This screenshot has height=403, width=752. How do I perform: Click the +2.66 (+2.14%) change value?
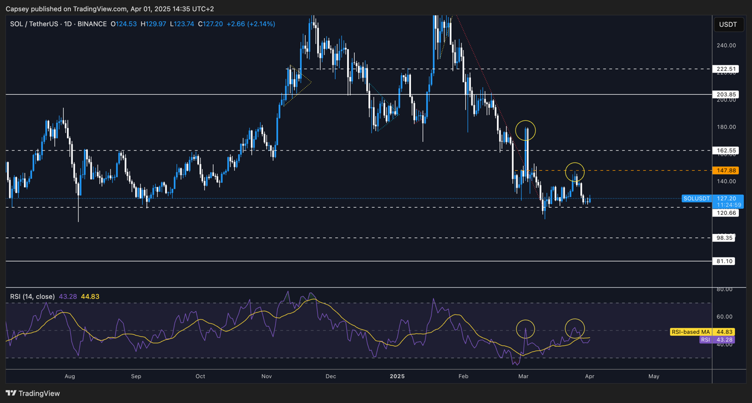[x=250, y=24]
